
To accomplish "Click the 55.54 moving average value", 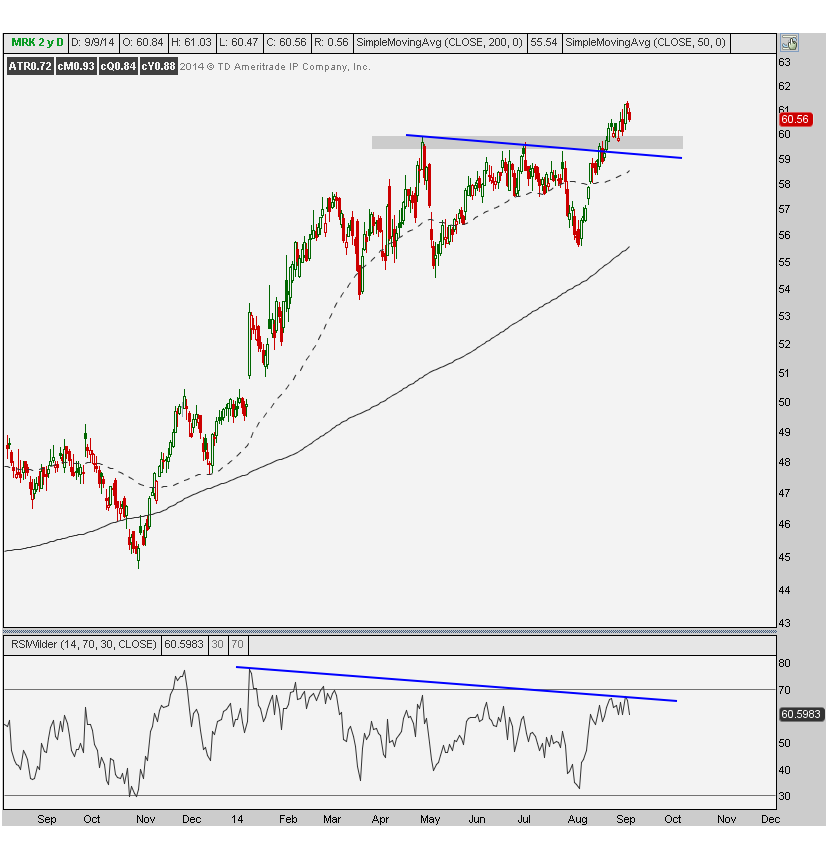I will click(544, 42).
